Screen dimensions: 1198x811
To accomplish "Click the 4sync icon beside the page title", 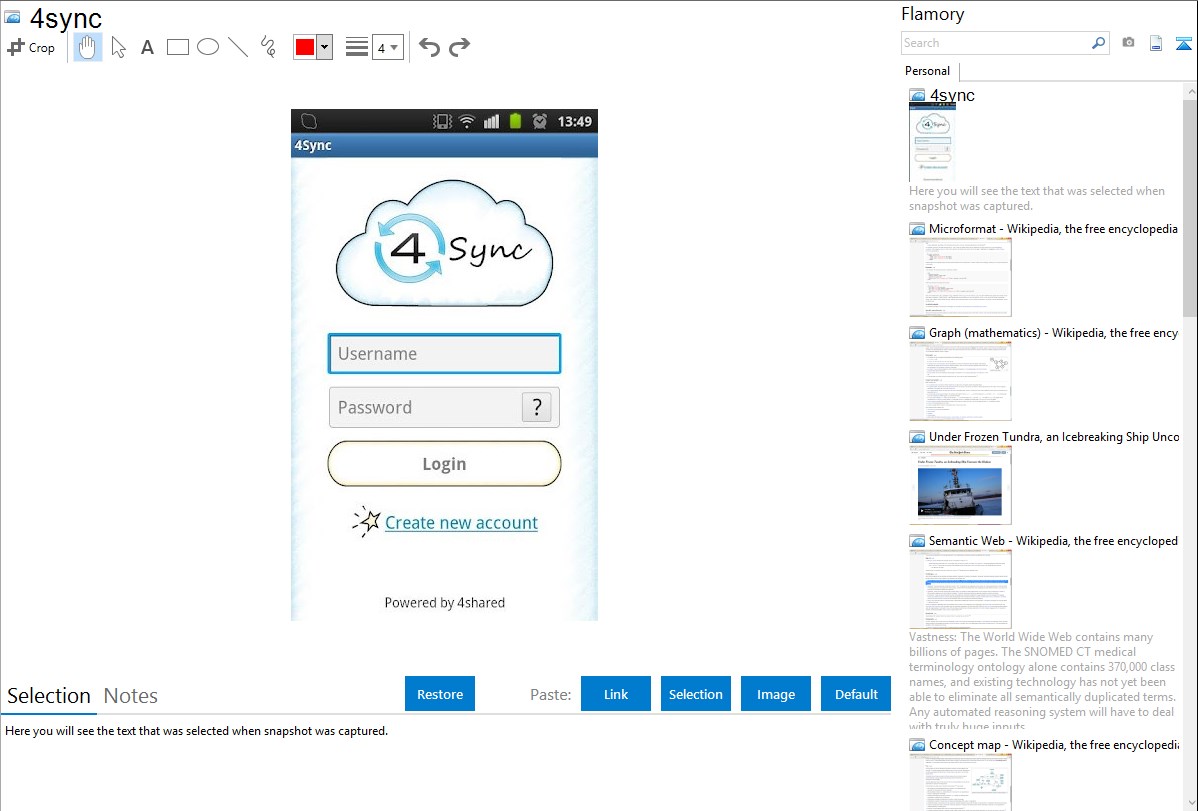I will [x=12, y=17].
